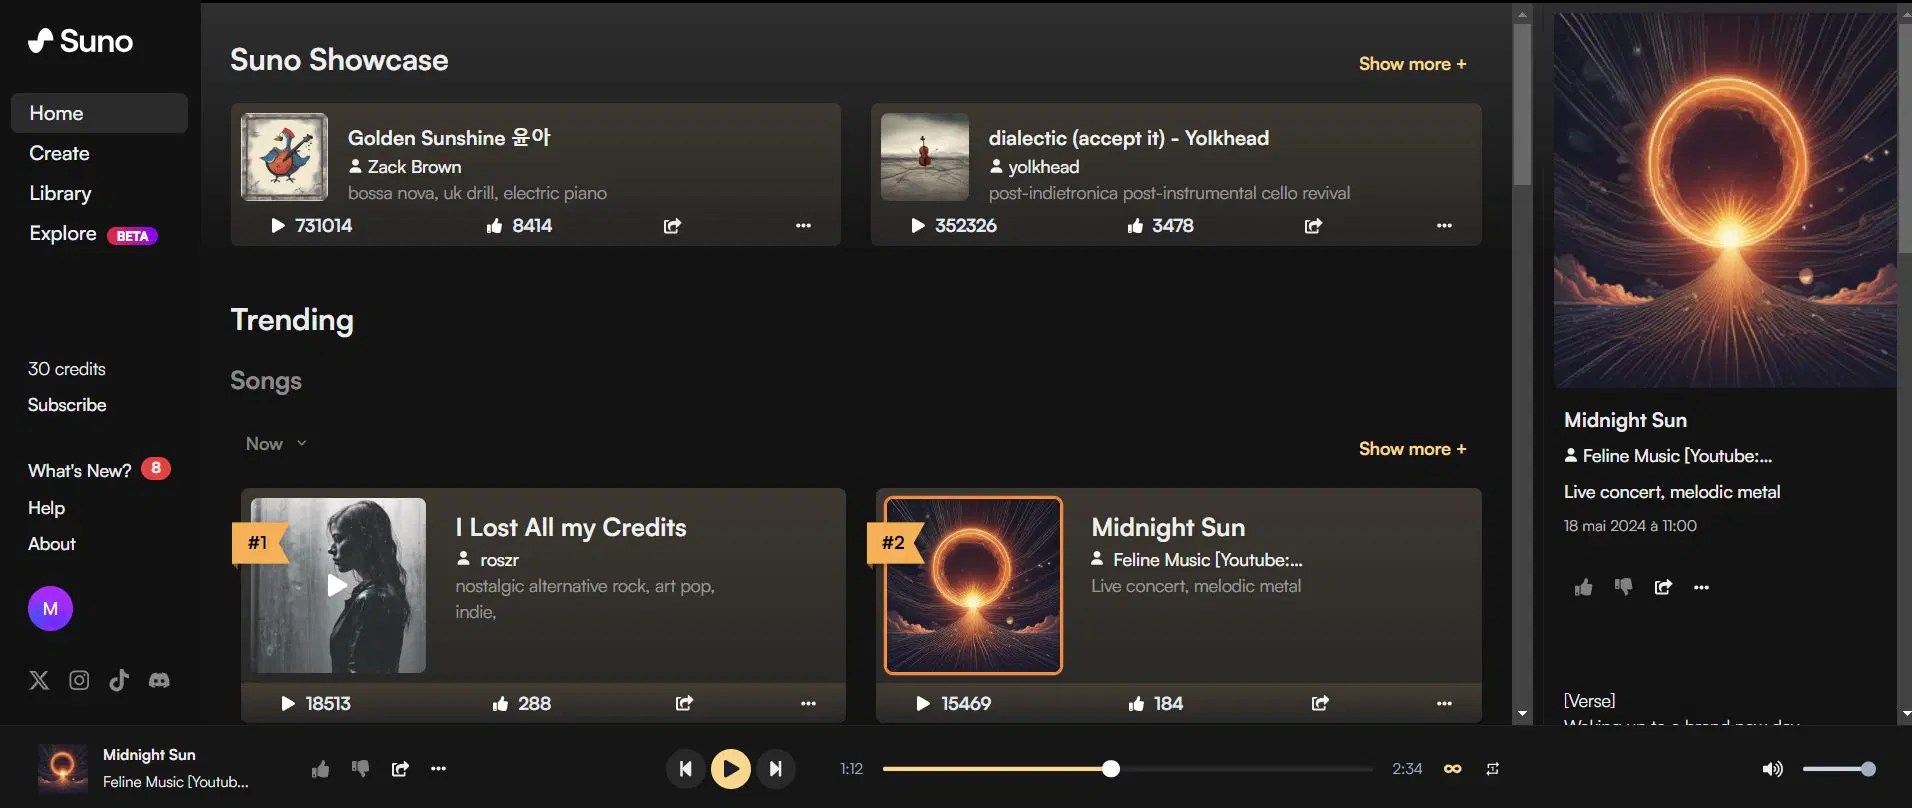
Task: Open more options for I Lost All my Credits
Action: tap(808, 704)
